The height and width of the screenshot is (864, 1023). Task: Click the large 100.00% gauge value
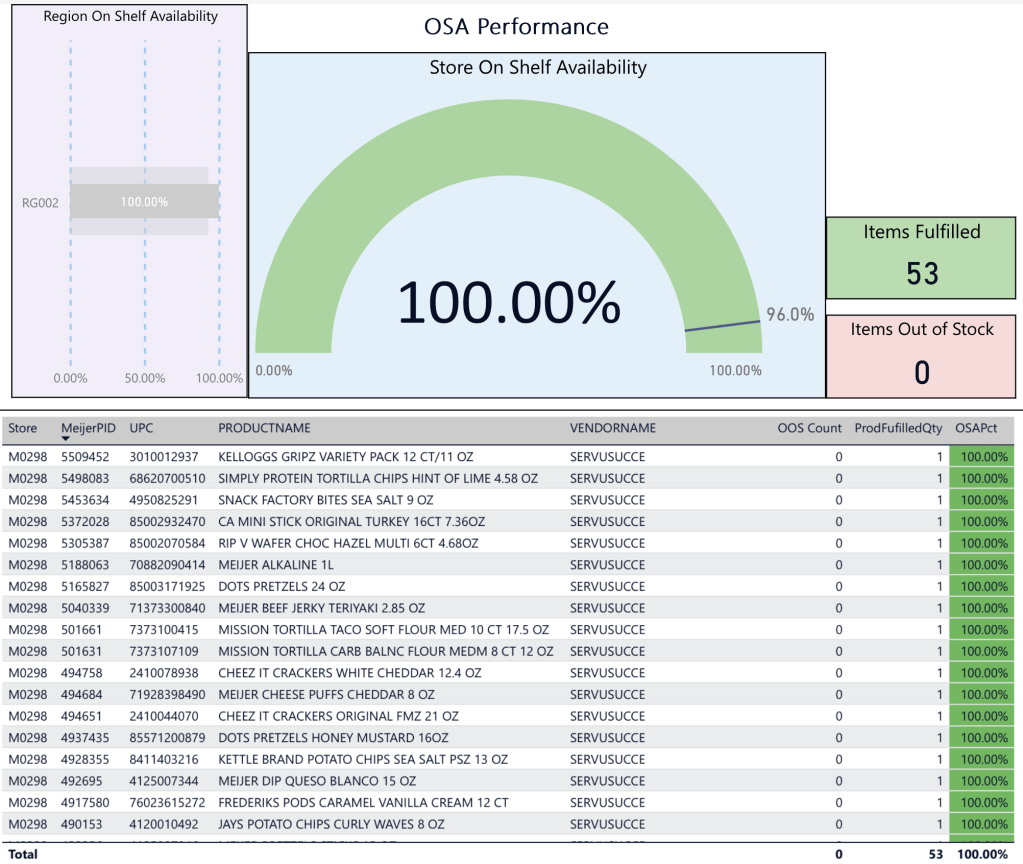(509, 302)
